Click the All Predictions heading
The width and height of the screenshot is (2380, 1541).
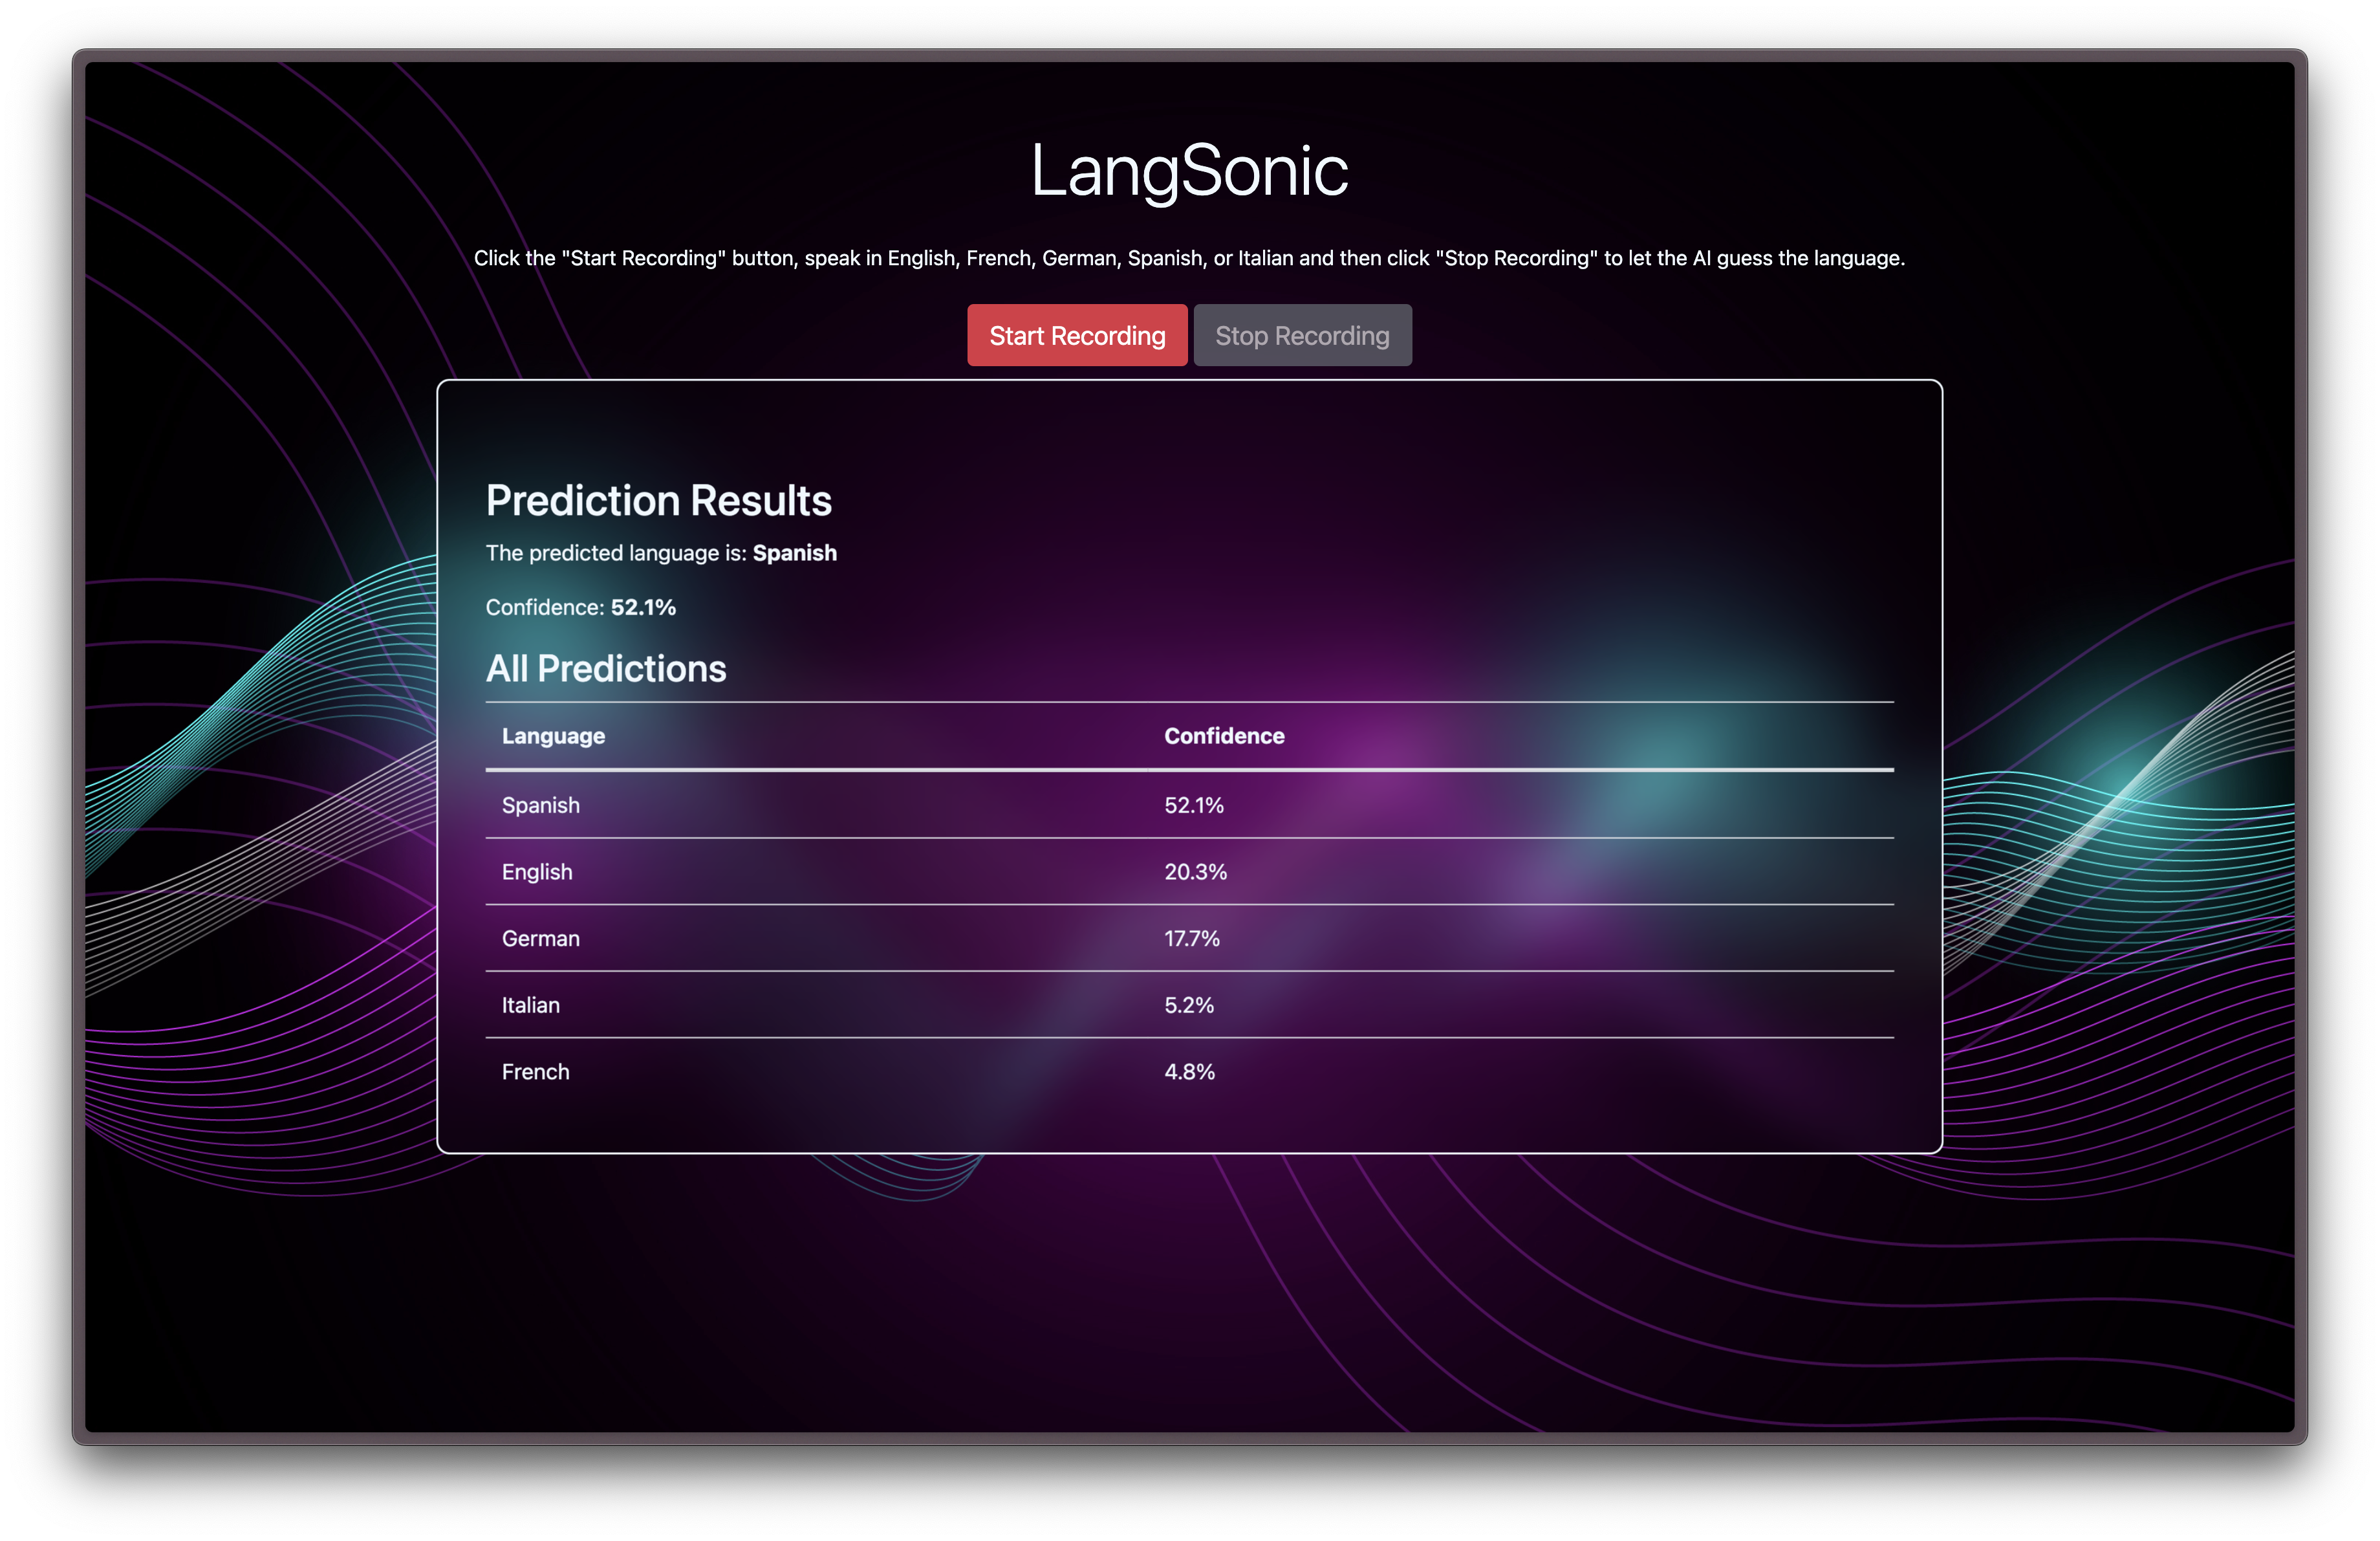(606, 669)
